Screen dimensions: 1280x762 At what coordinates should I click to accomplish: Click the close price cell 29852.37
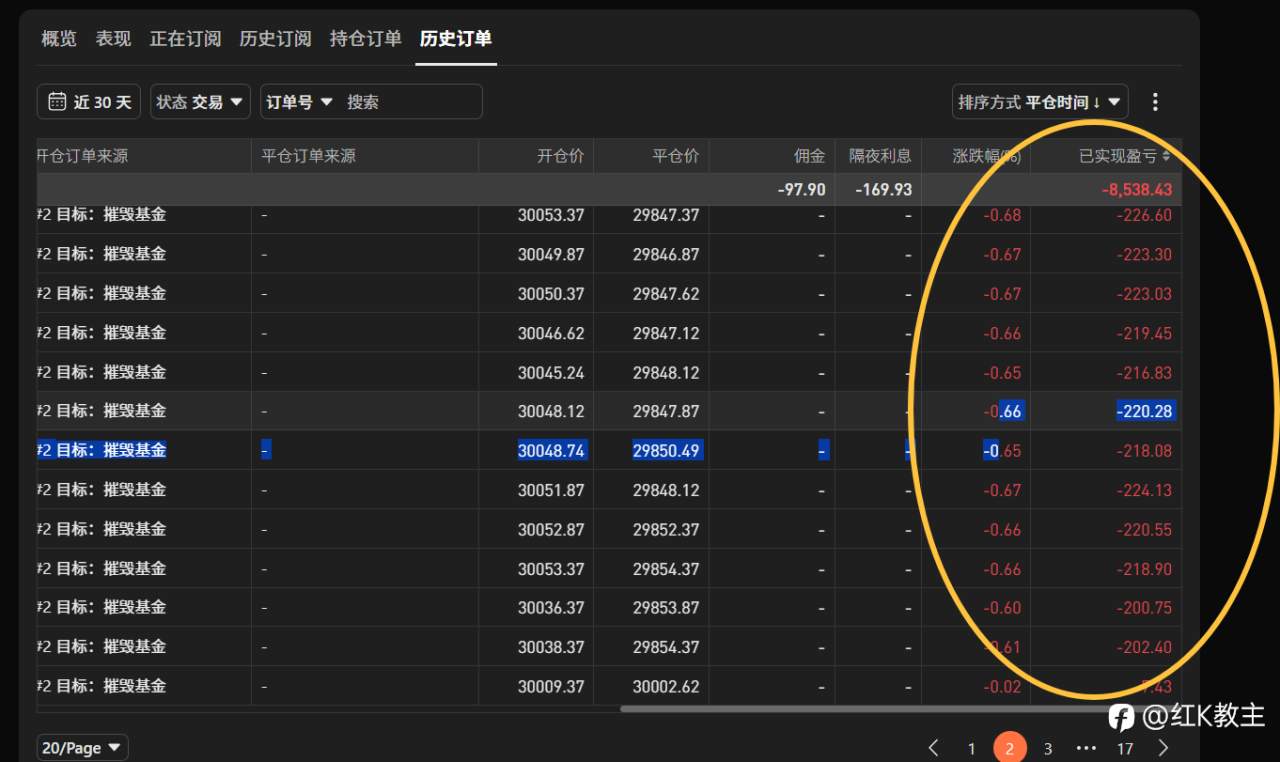coord(666,529)
